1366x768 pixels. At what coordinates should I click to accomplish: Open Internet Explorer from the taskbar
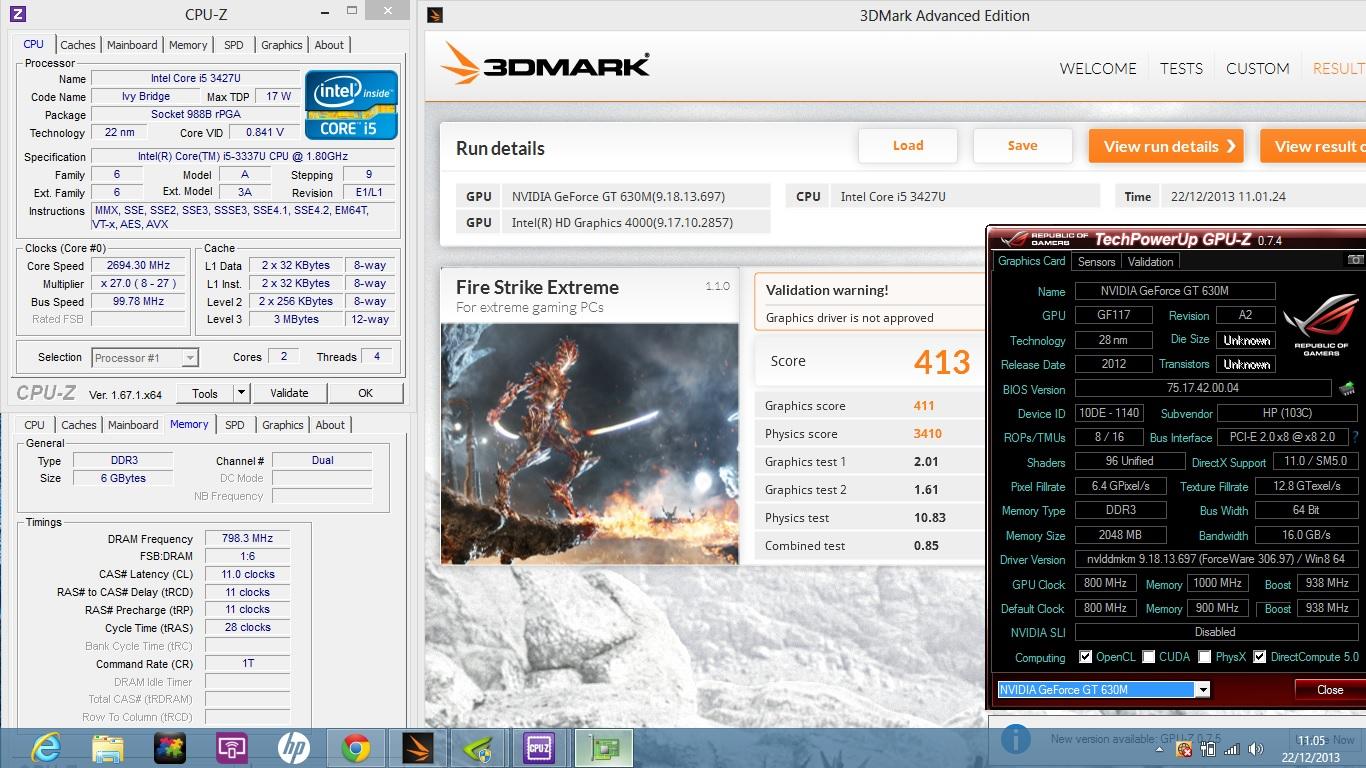point(46,747)
